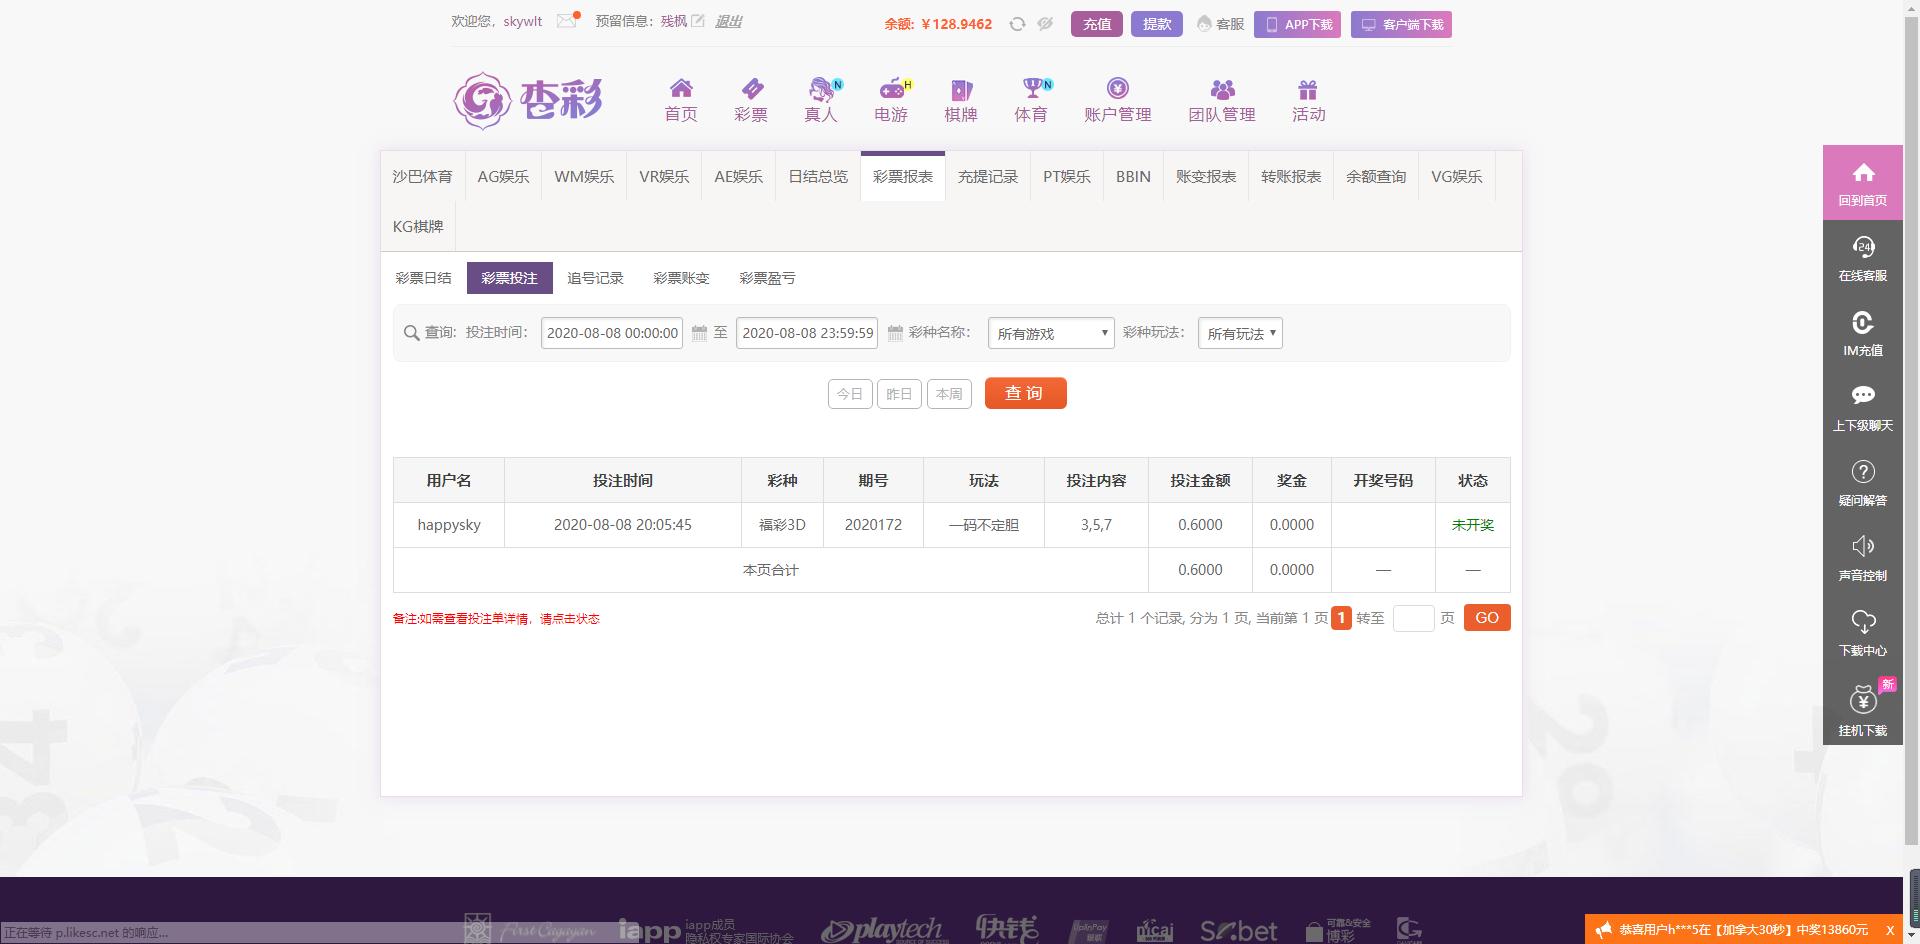Expand the 所有玩法 play type dropdown

1240,333
